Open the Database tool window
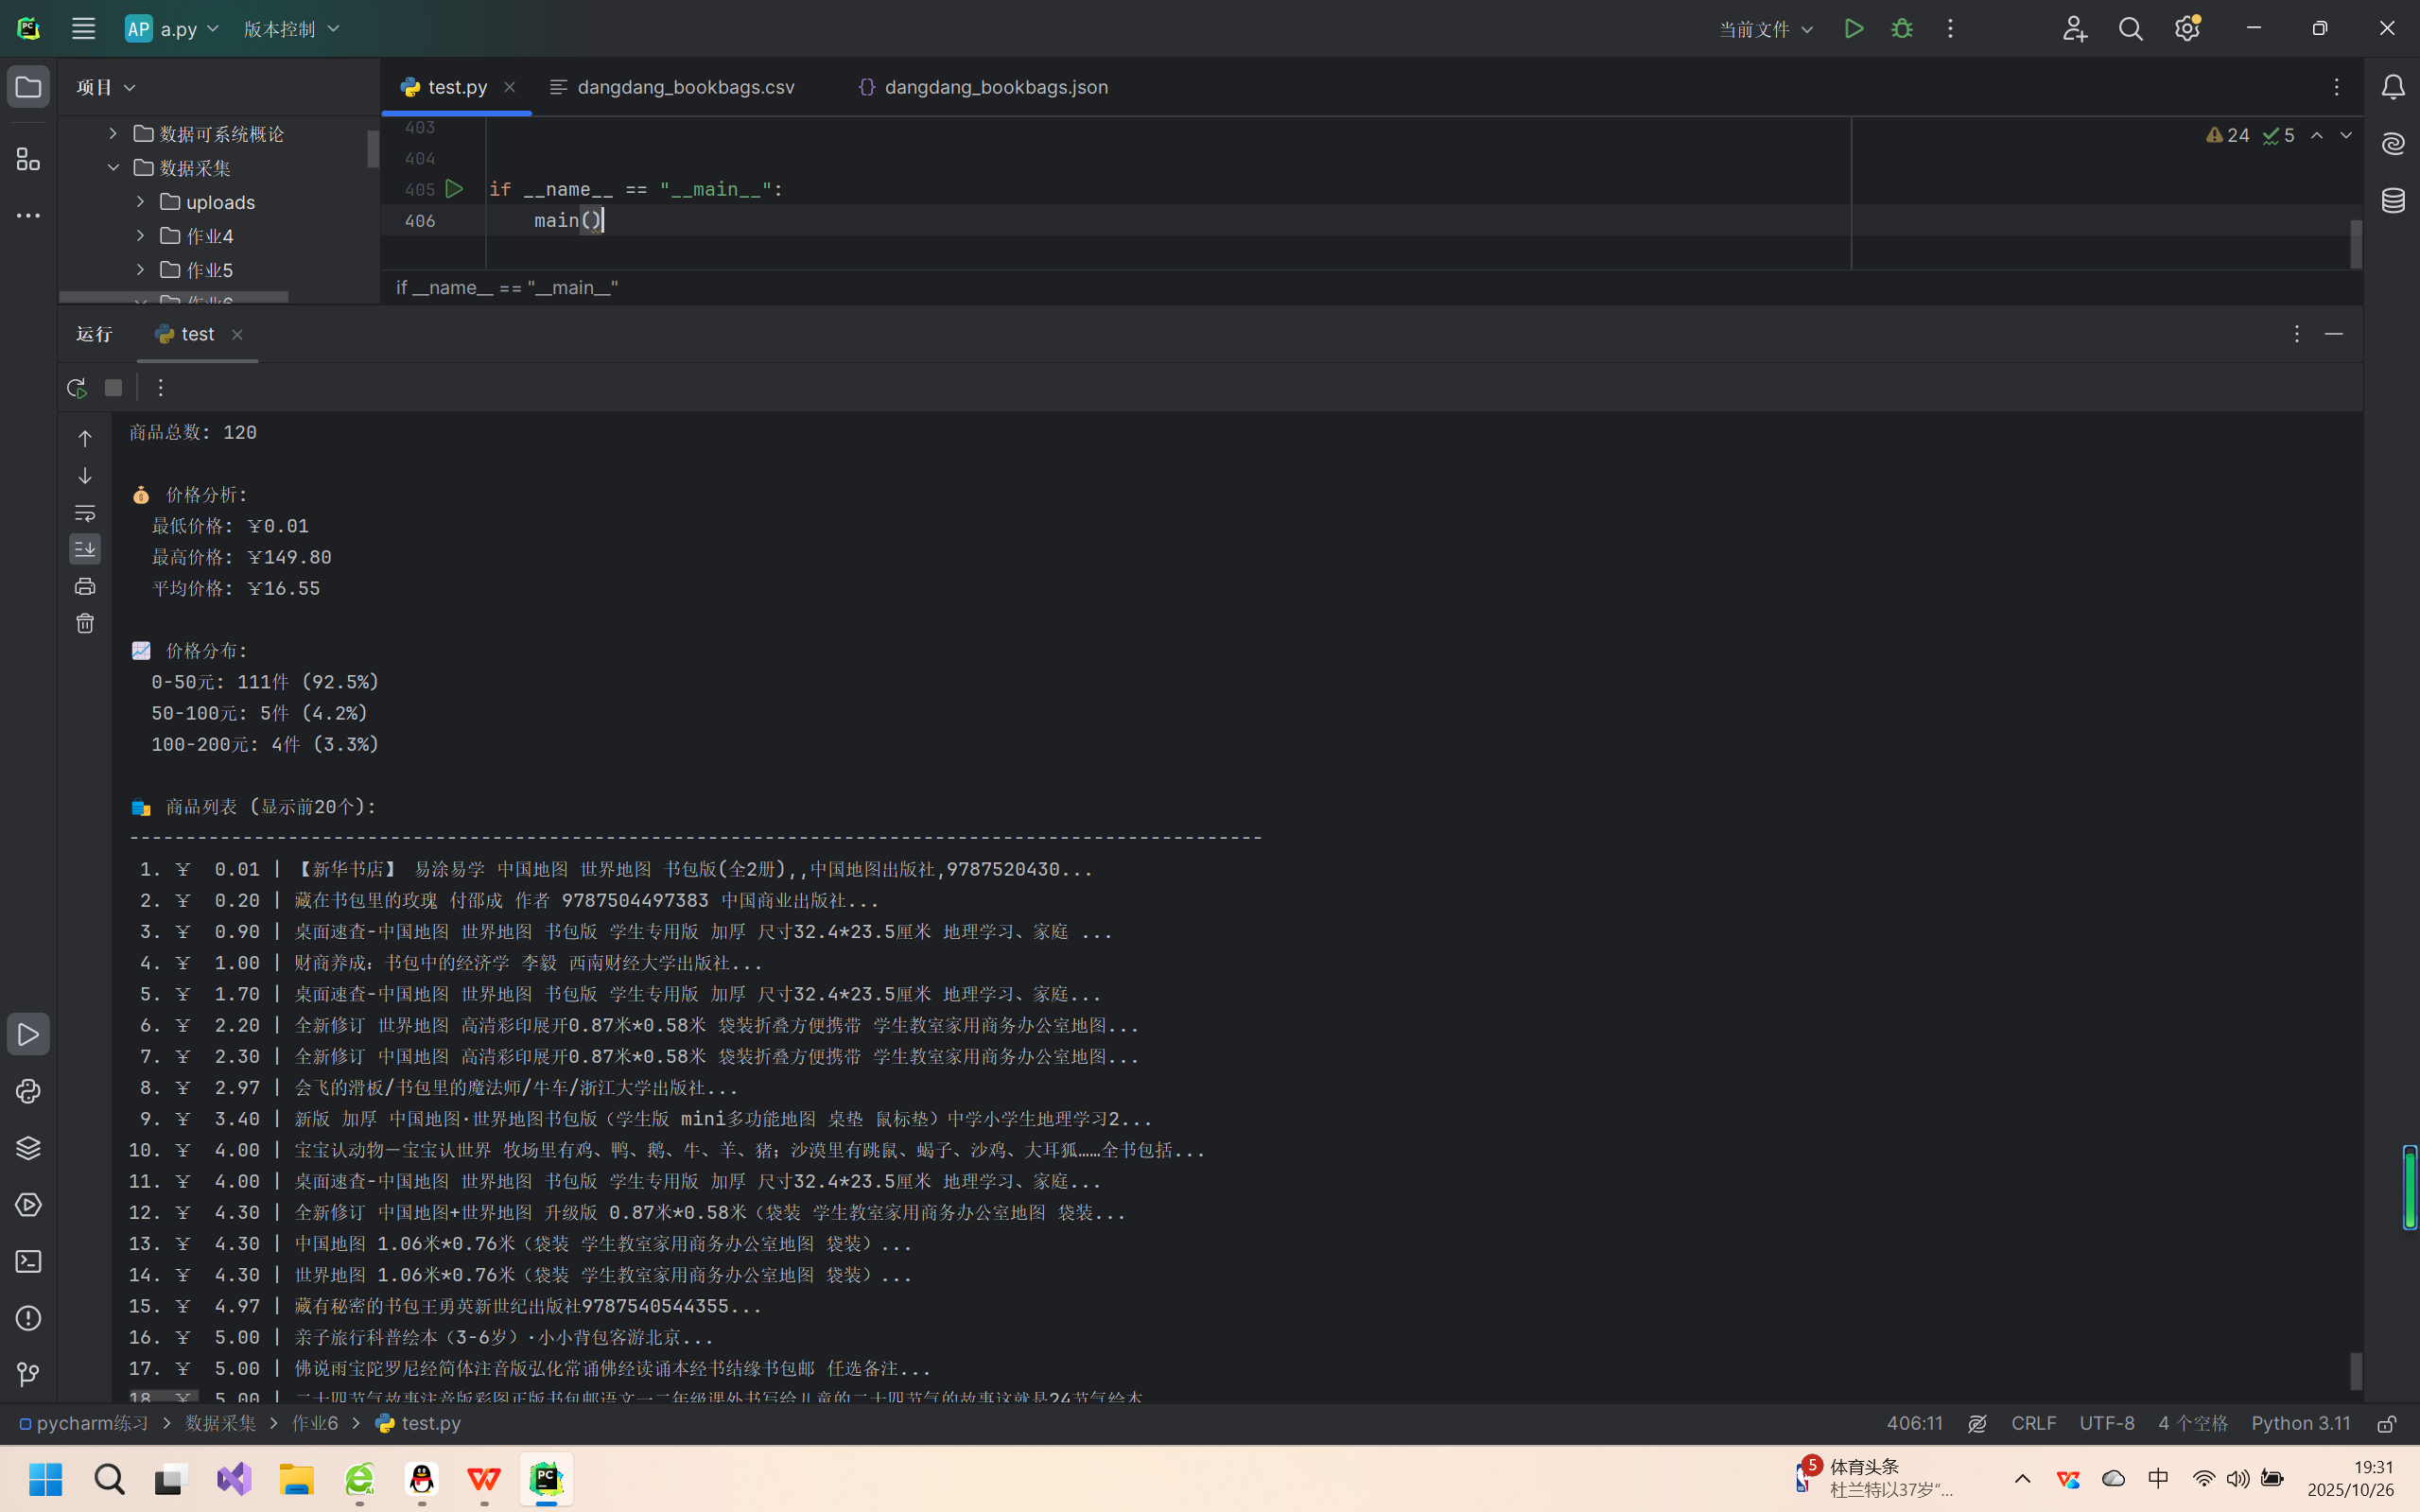 tap(2393, 200)
